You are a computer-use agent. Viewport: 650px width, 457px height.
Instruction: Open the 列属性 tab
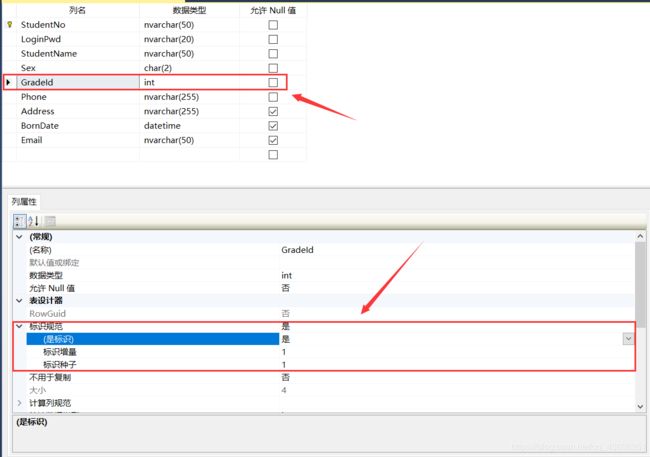24,202
